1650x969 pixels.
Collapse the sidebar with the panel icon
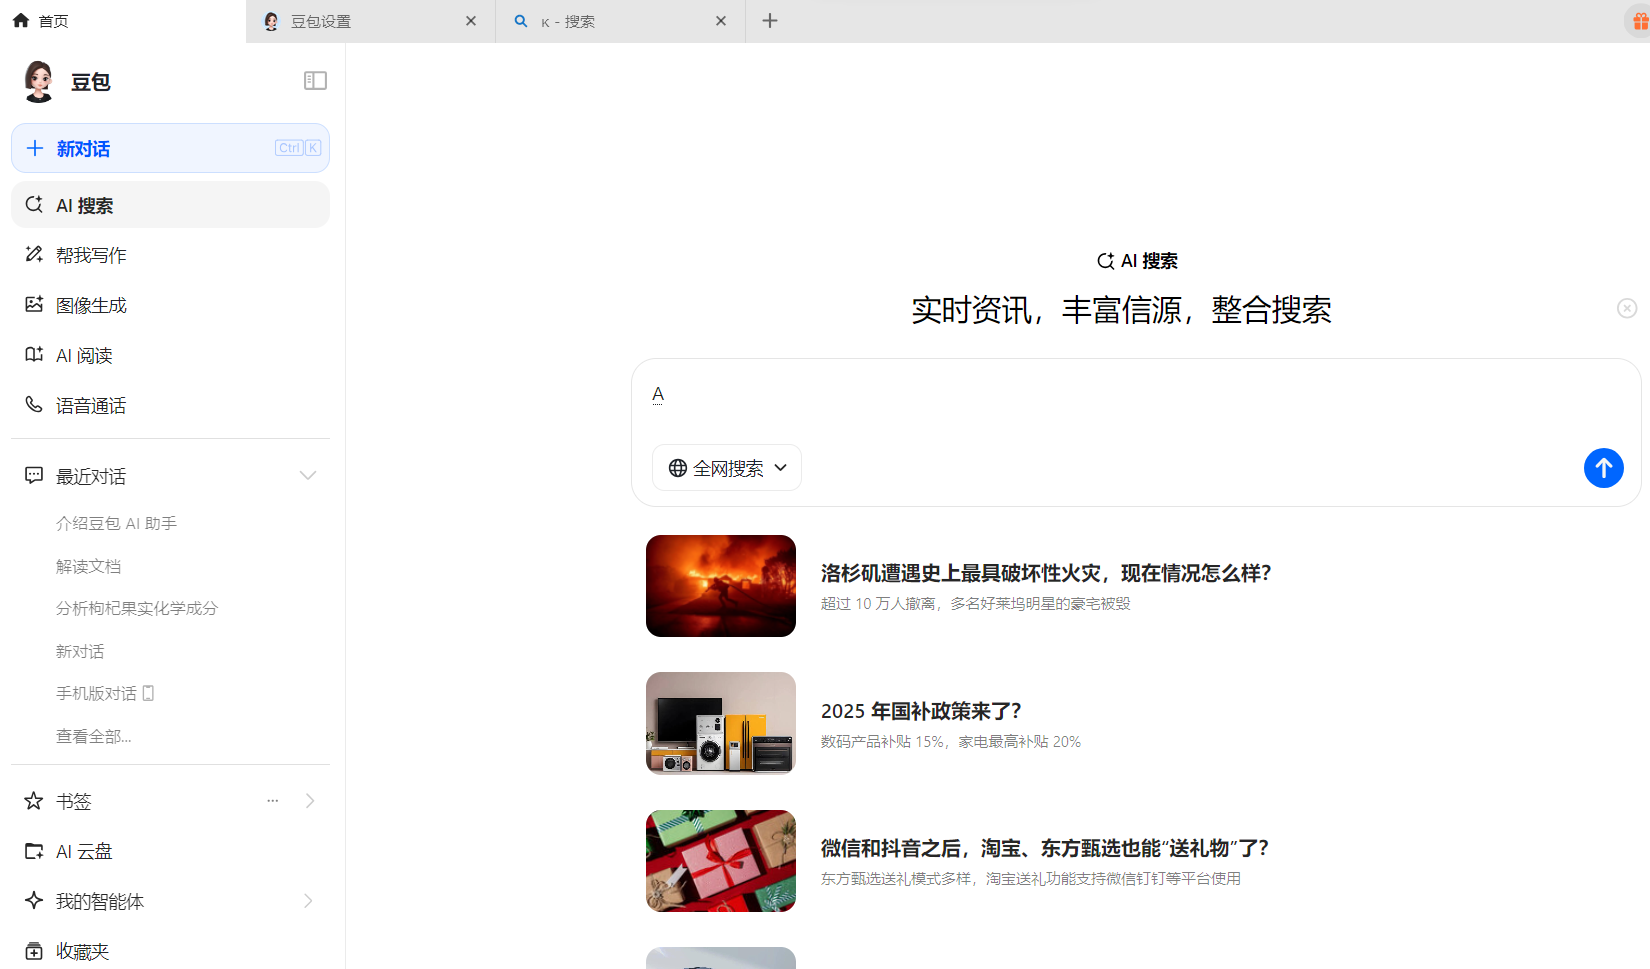coord(315,81)
